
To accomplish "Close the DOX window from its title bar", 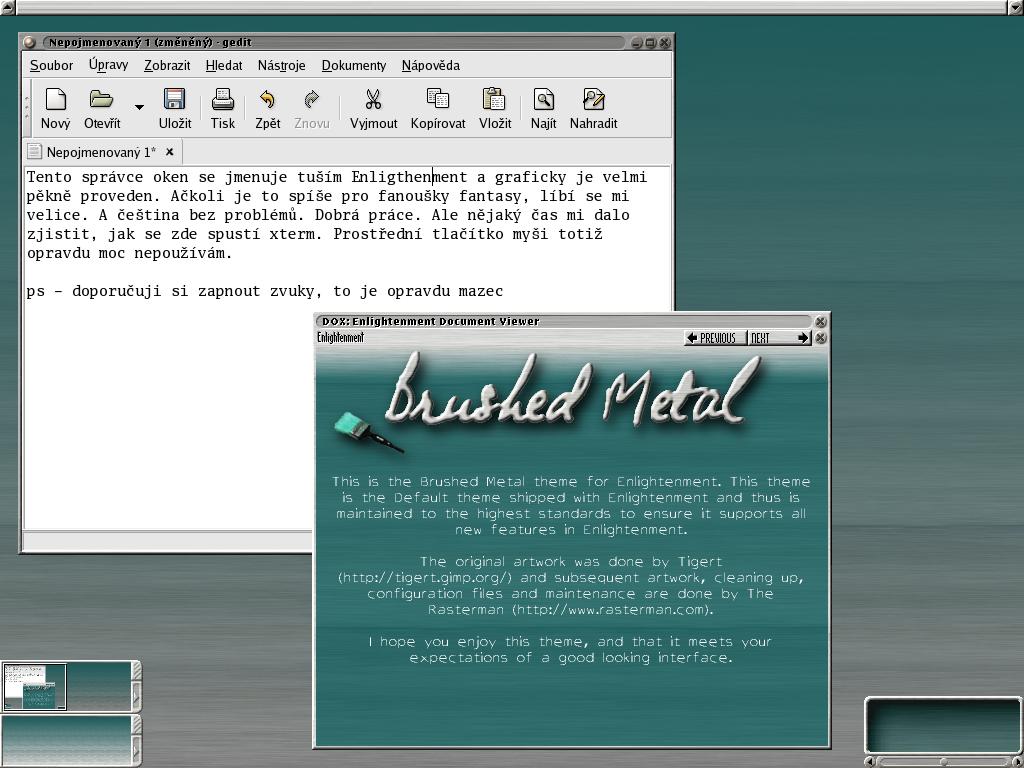I will [x=820, y=321].
